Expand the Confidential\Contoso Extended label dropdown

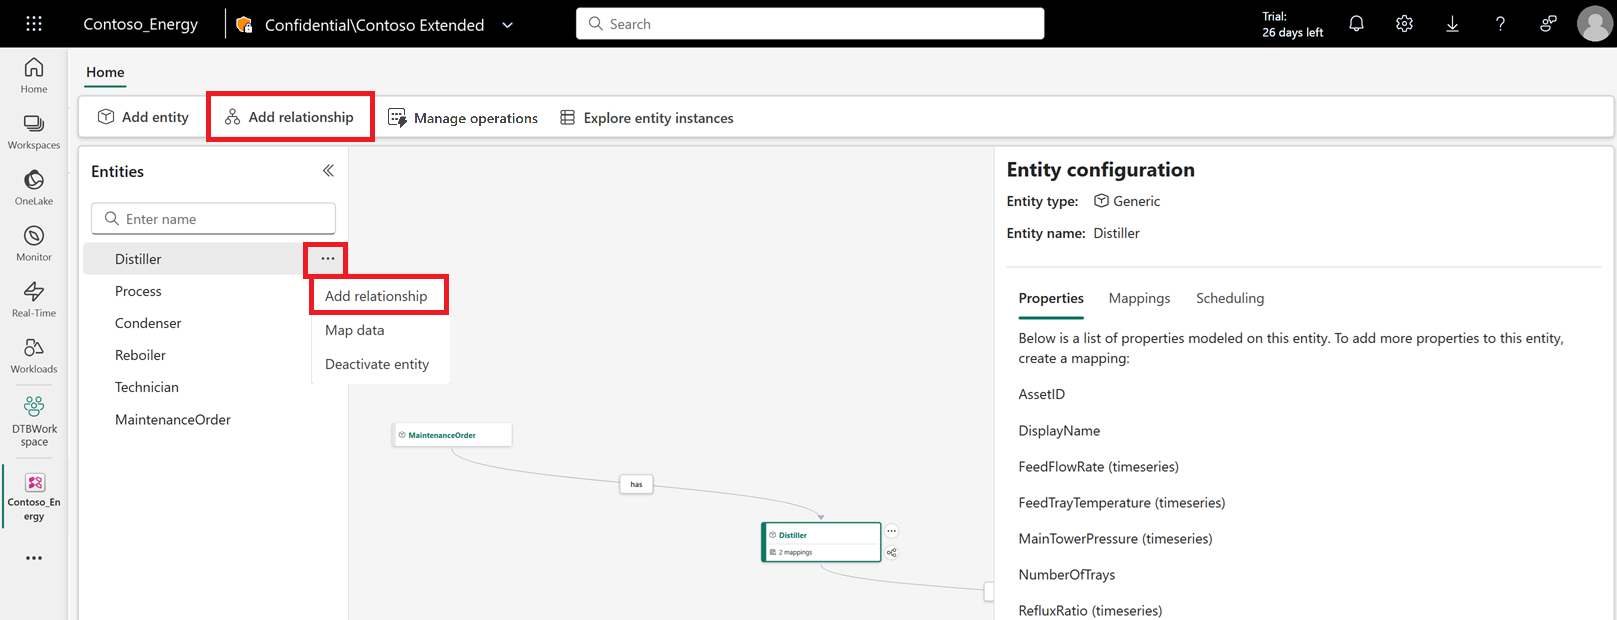pyautogui.click(x=507, y=25)
